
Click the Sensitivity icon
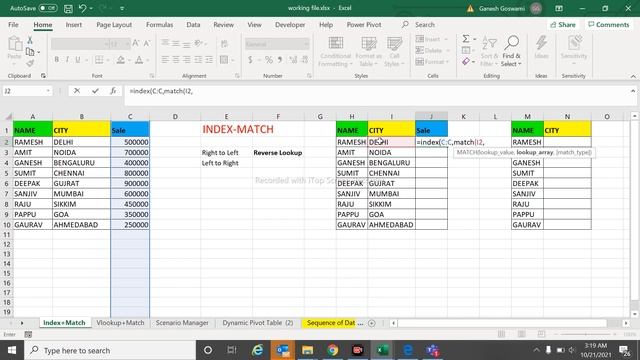tap(574, 43)
